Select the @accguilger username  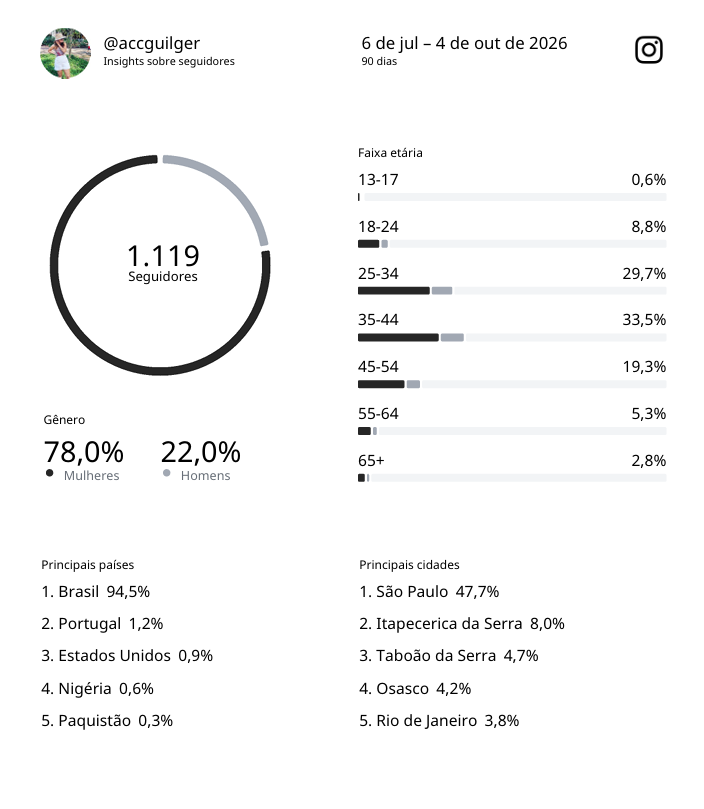(152, 44)
